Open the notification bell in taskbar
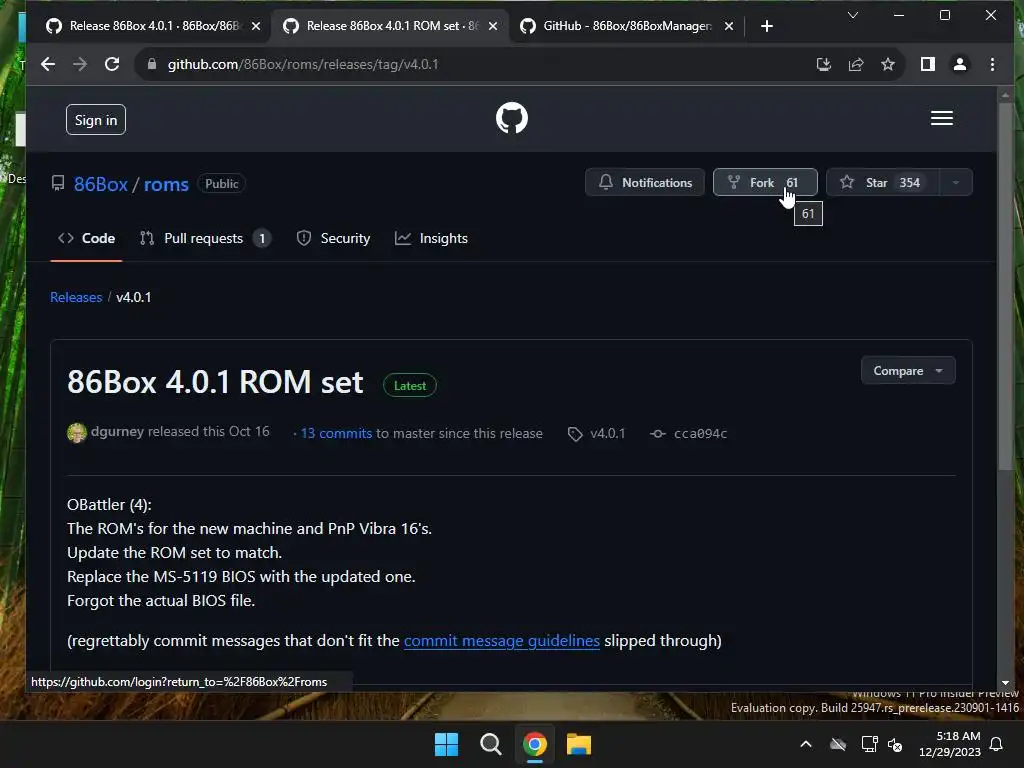Viewport: 1024px width, 768px height. (997, 744)
